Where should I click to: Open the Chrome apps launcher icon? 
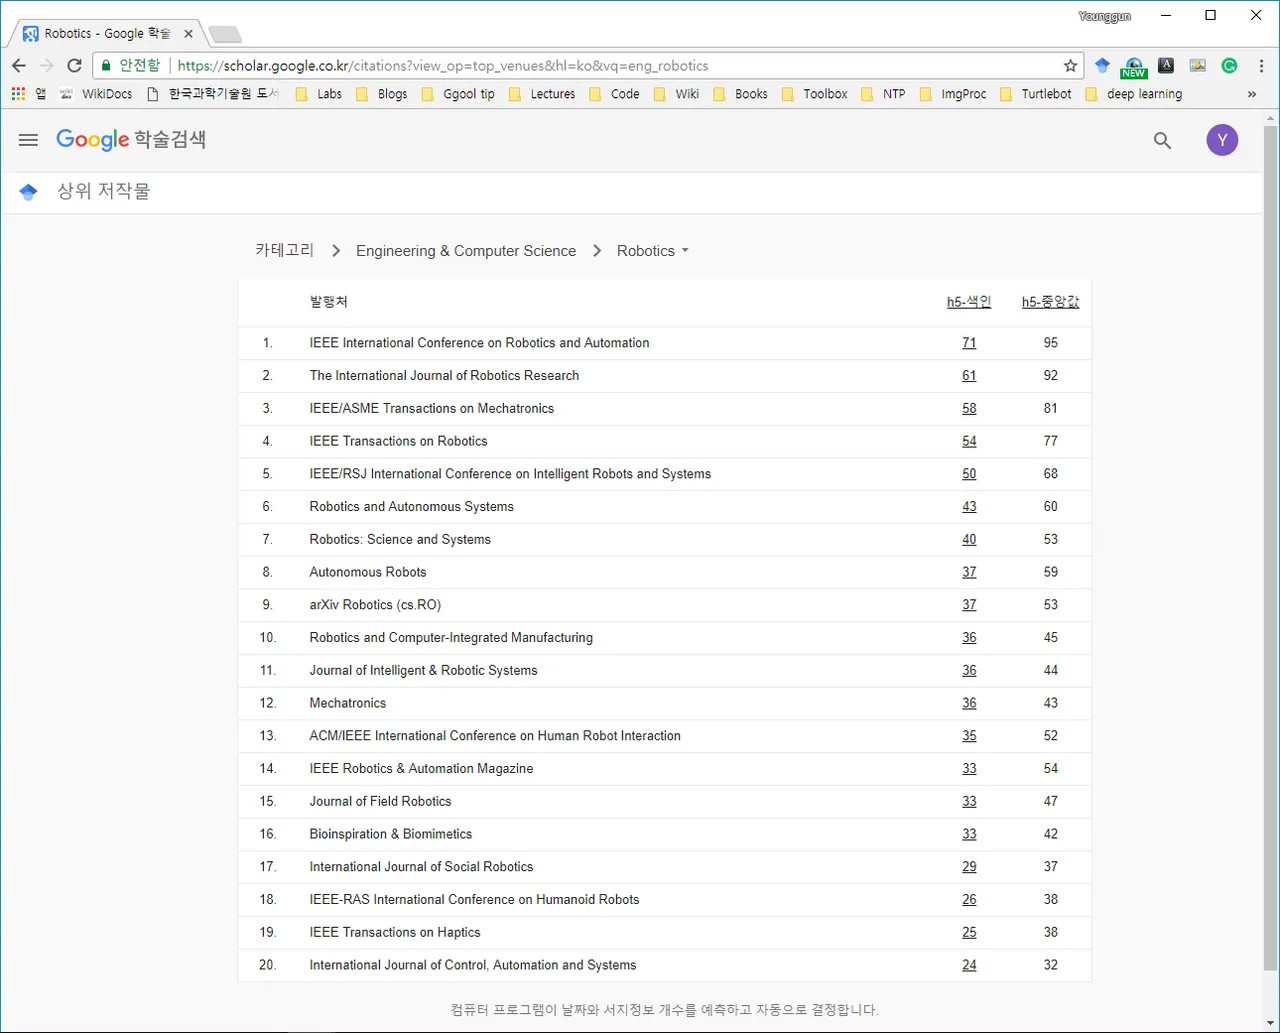click(x=18, y=94)
